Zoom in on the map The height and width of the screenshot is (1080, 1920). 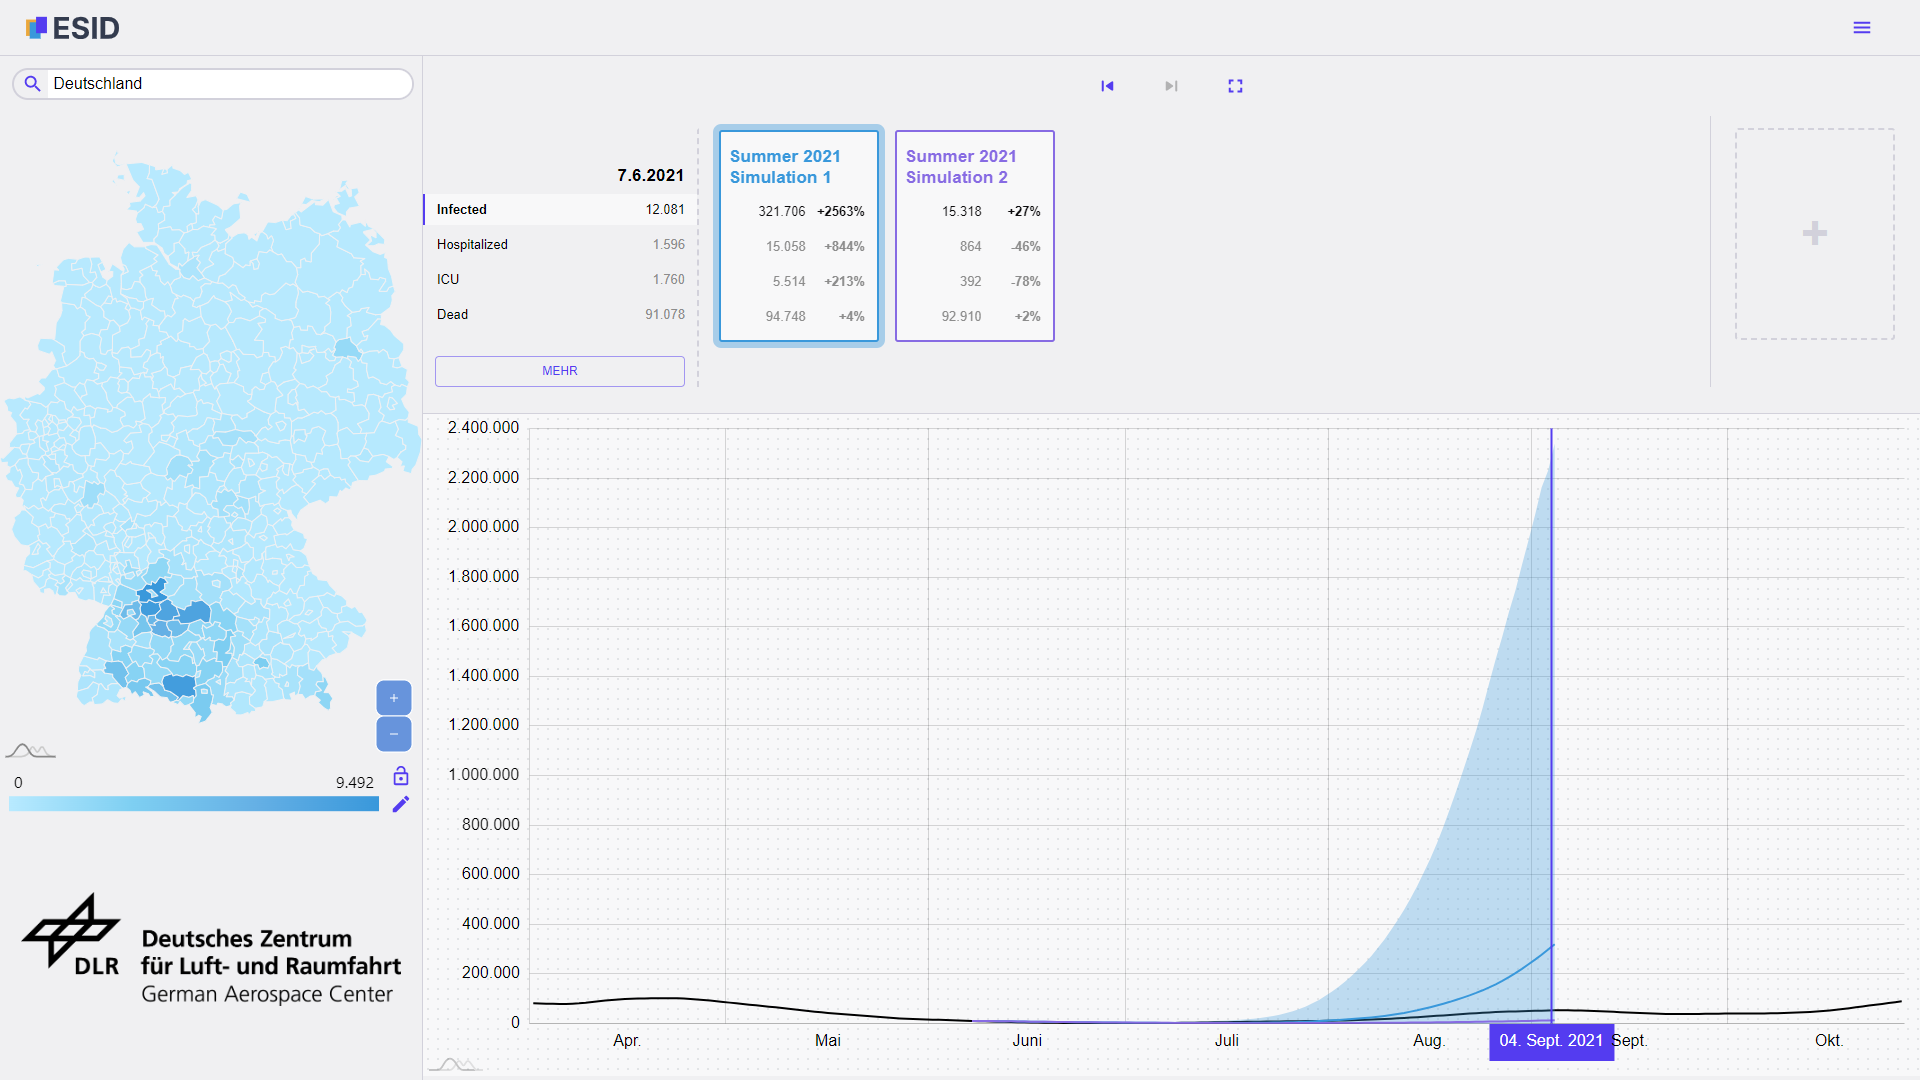pos(394,698)
